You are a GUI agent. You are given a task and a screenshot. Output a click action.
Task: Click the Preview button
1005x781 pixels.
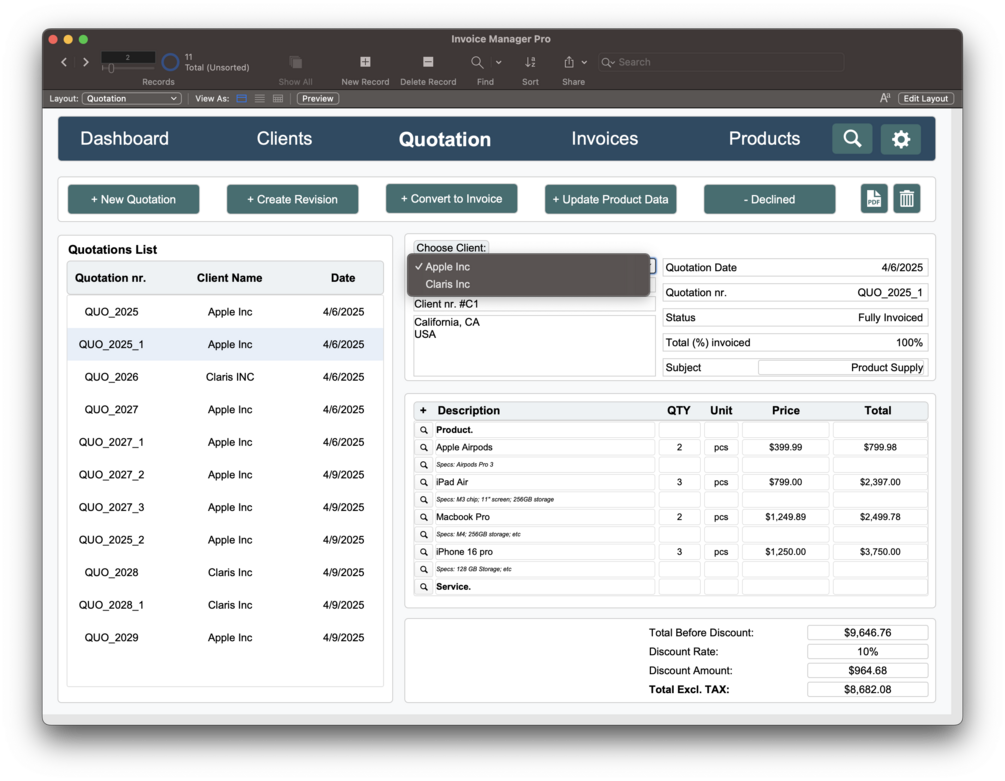[x=318, y=99]
